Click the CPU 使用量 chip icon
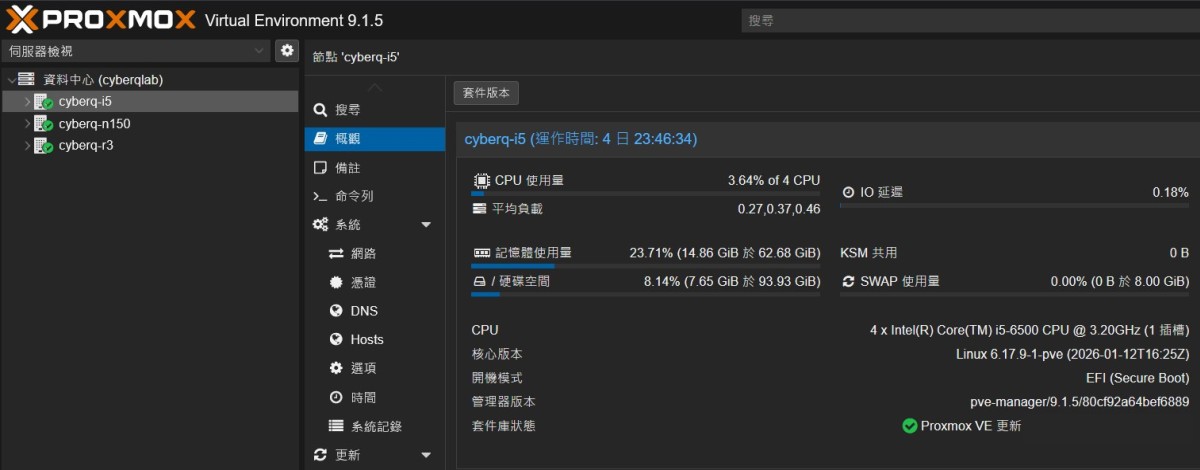Viewport: 1200px width, 470px height. coord(481,181)
